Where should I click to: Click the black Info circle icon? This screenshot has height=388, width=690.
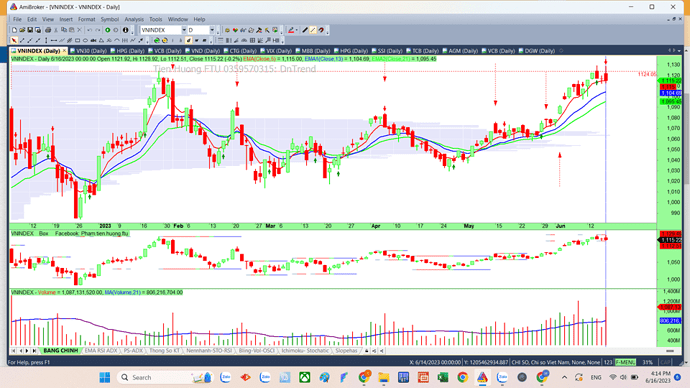click(125, 30)
